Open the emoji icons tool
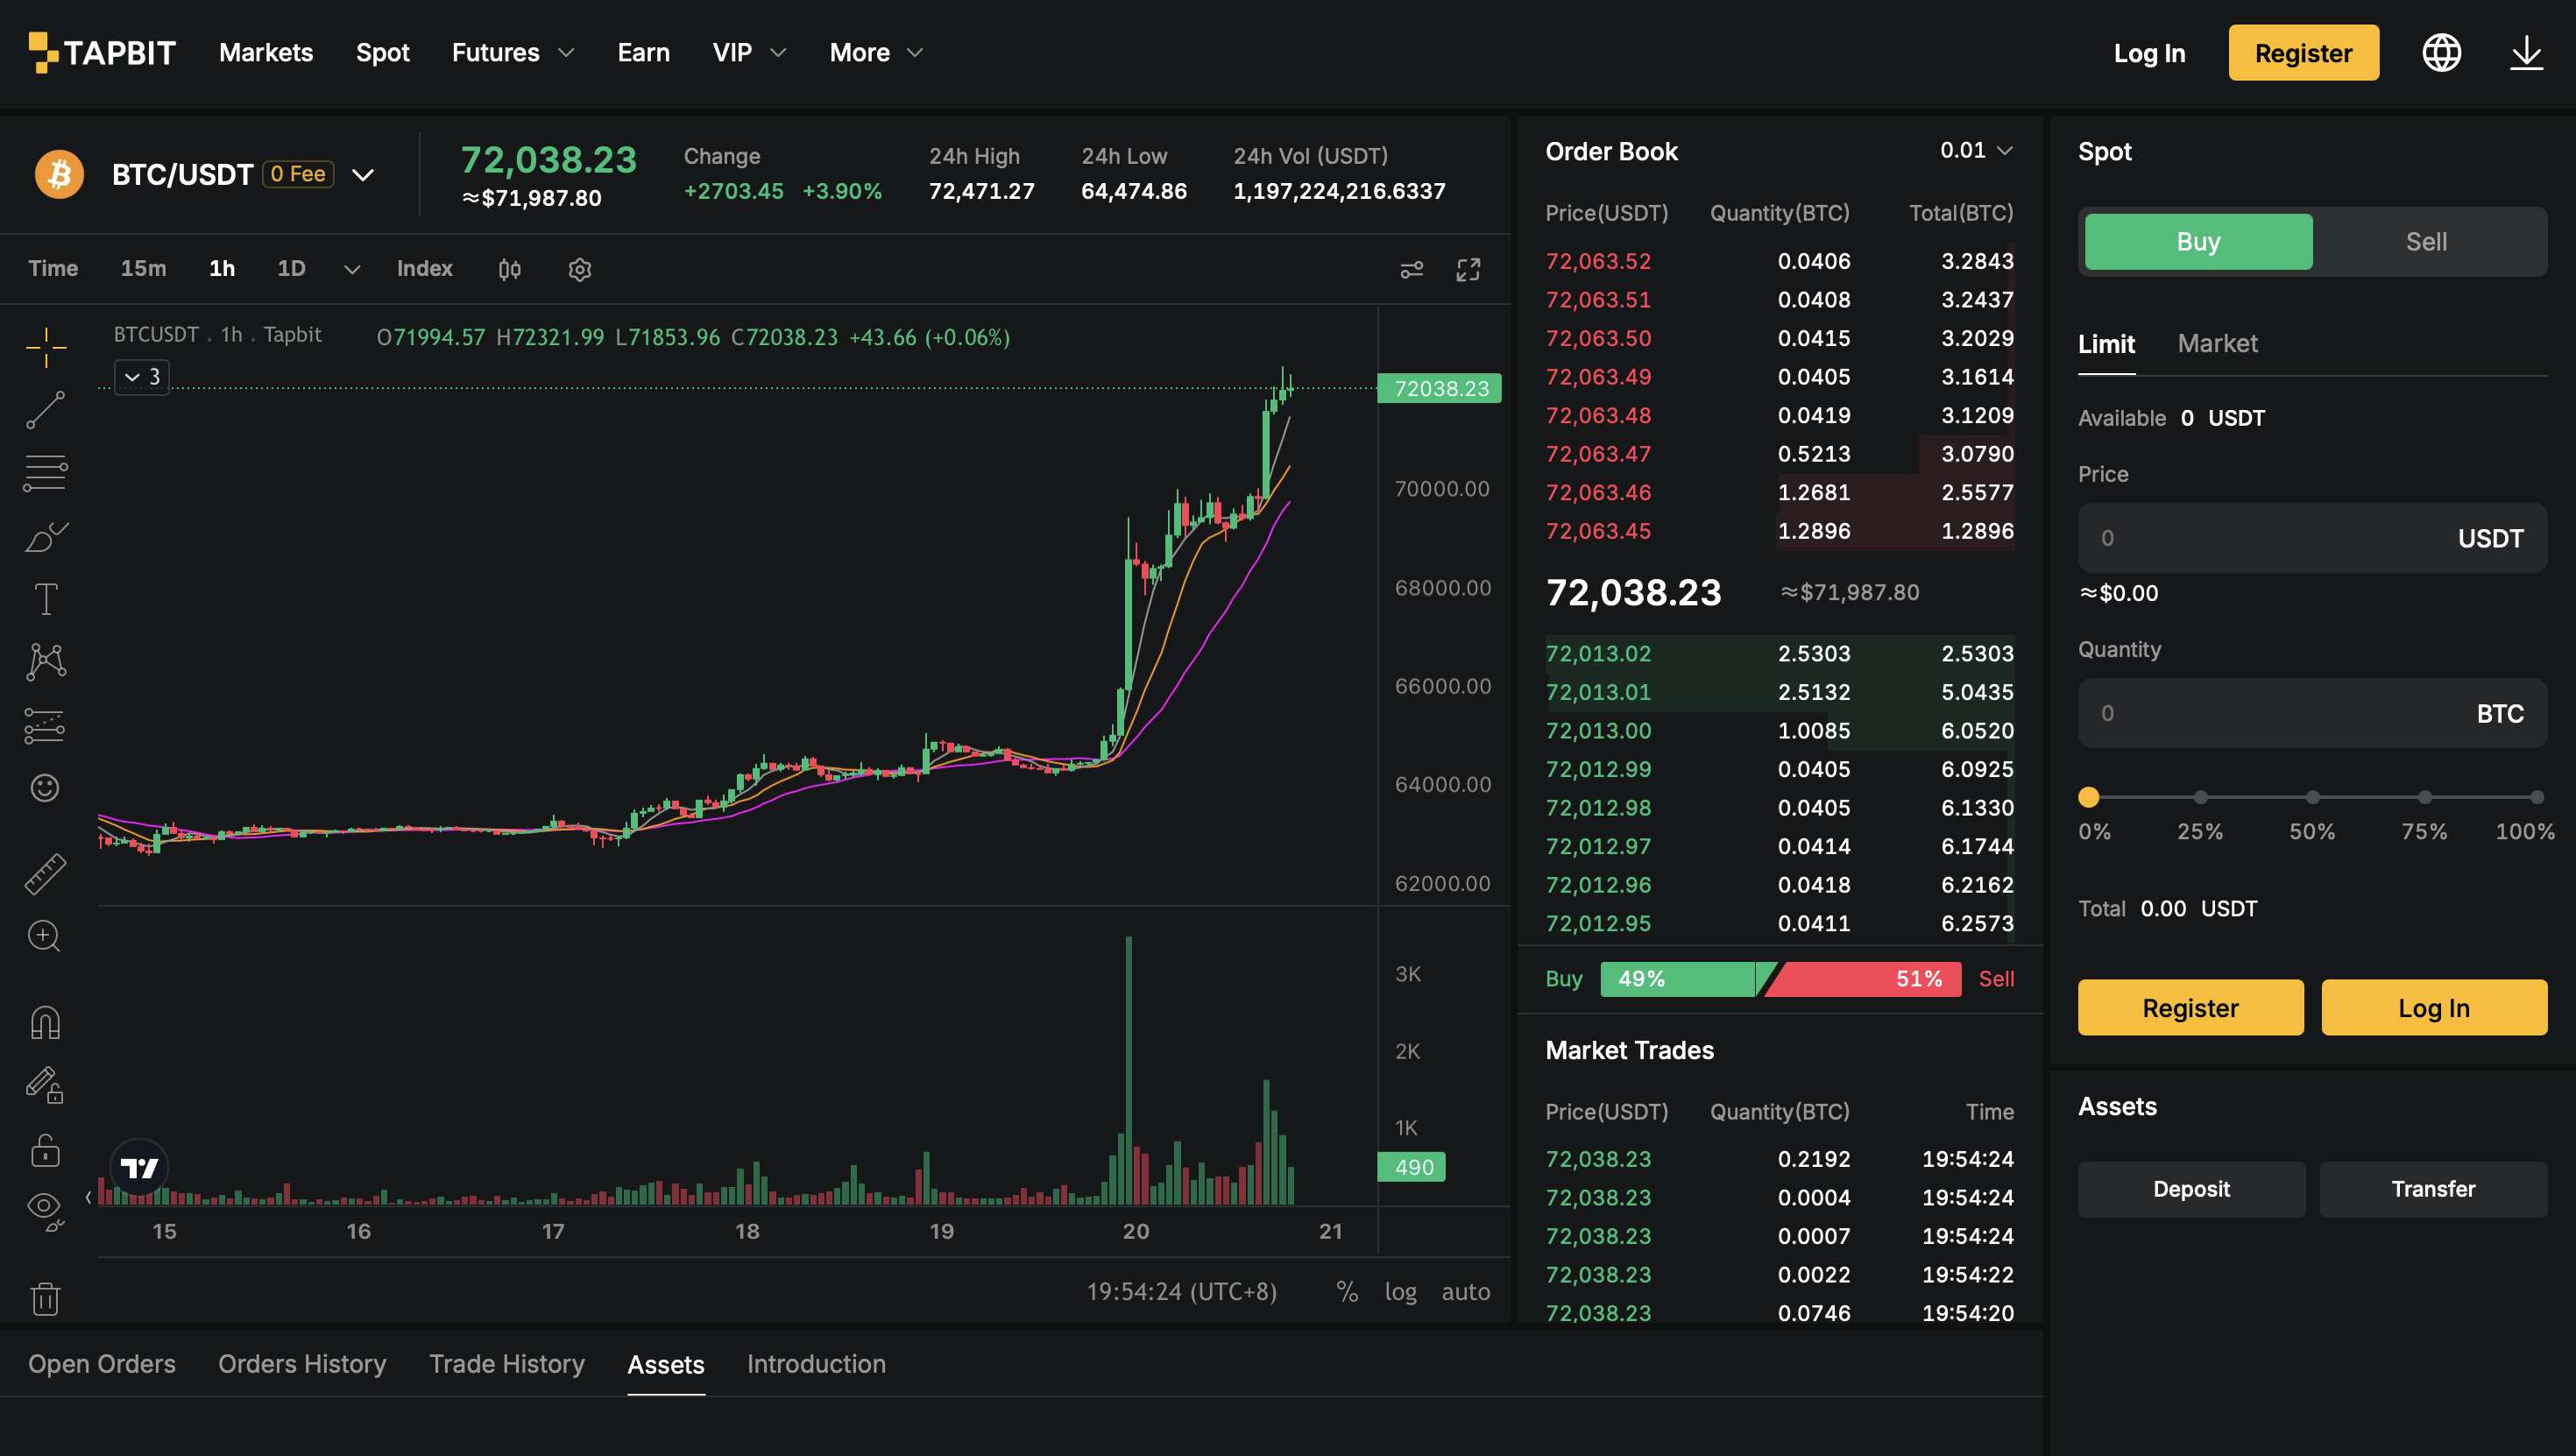 [45, 788]
